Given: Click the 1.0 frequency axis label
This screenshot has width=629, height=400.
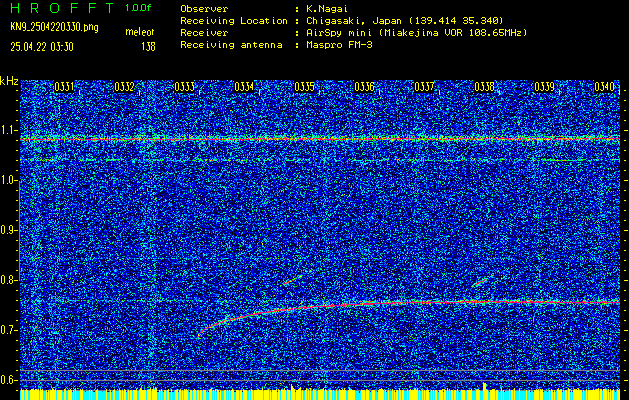Looking at the screenshot, I should pyautogui.click(x=8, y=181).
